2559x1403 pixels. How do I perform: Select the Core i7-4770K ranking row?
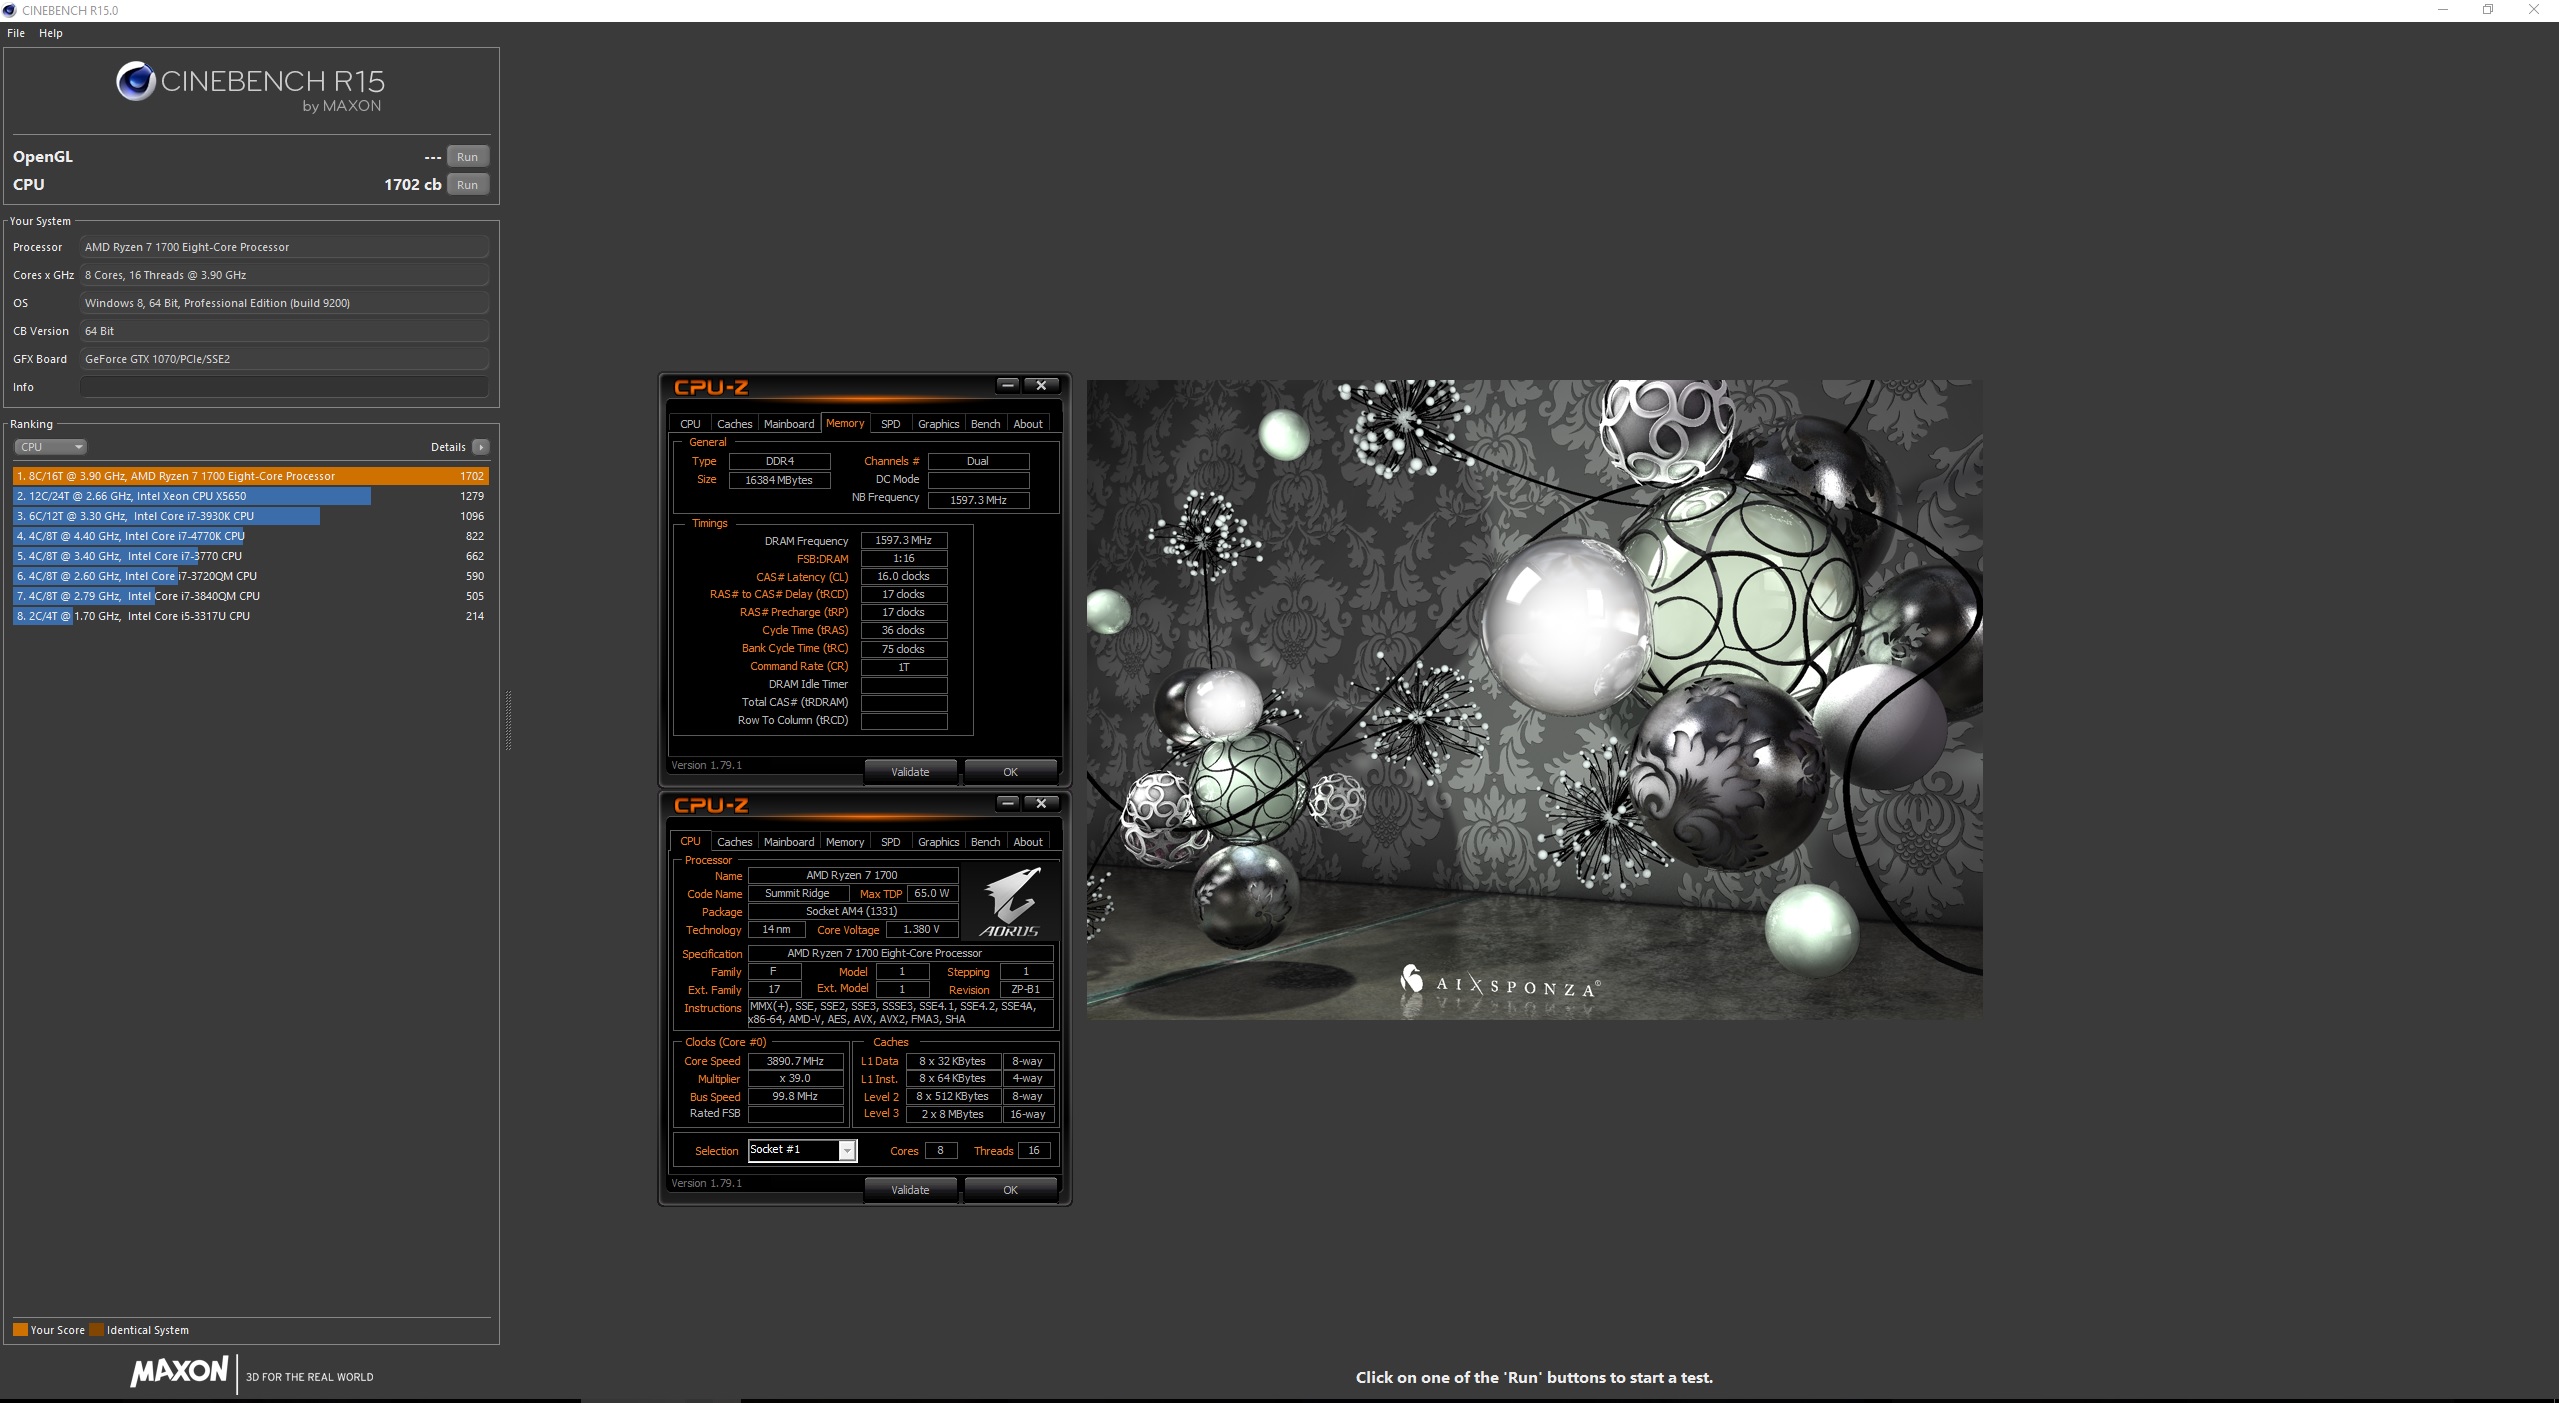click(x=250, y=536)
